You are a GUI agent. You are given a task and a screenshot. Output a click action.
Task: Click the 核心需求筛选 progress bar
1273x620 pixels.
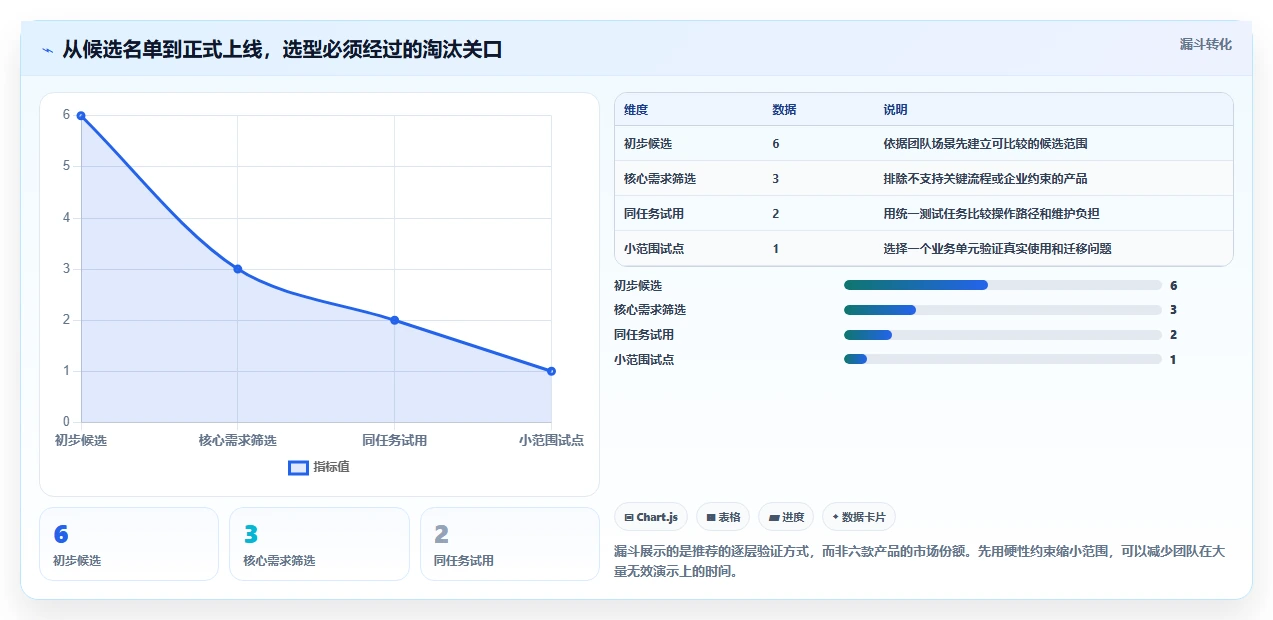coord(1003,310)
